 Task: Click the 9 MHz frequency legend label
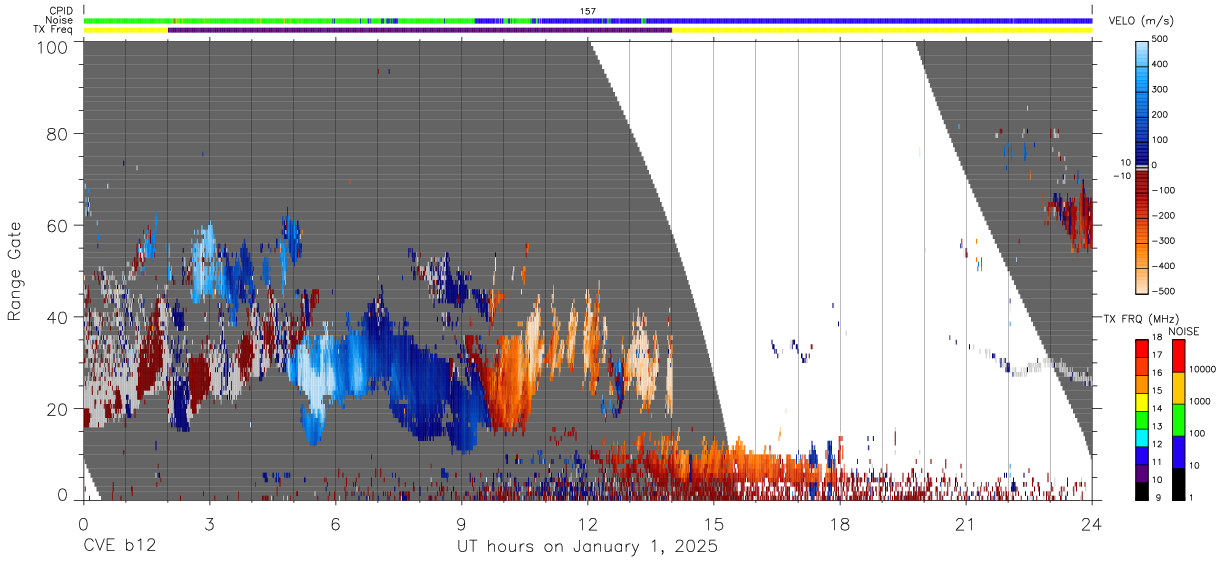click(1159, 497)
